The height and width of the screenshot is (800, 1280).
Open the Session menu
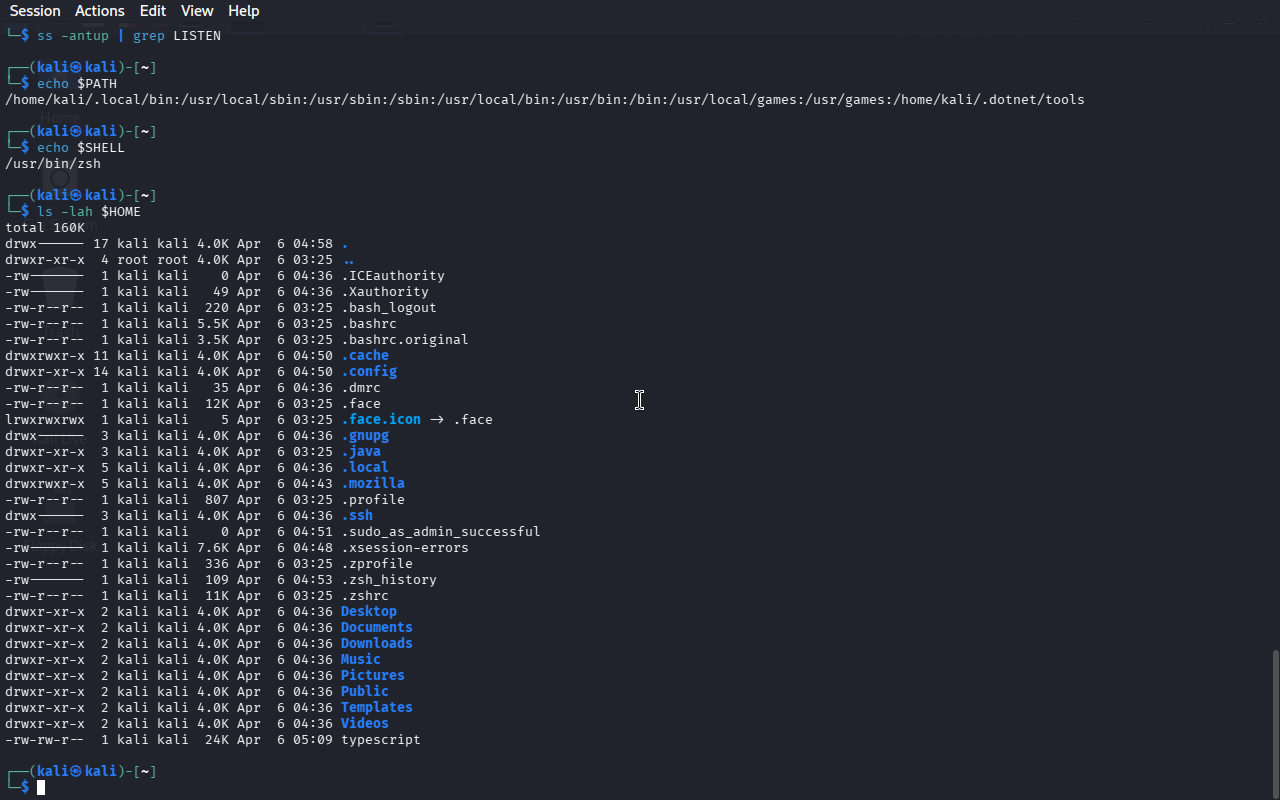click(x=35, y=11)
